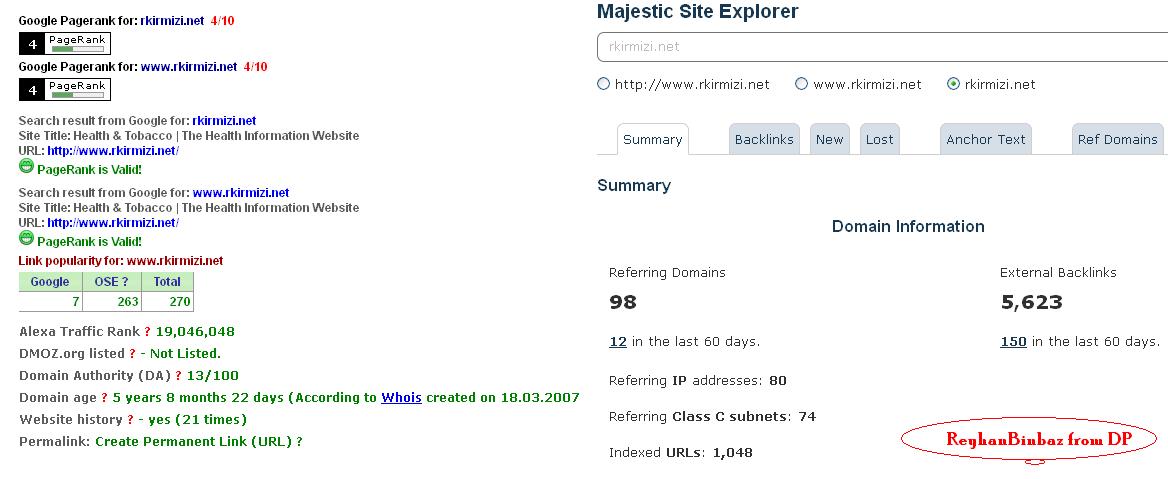The image size is (1168, 479).
Task: Switch to the Backlinks tab
Action: 764,139
